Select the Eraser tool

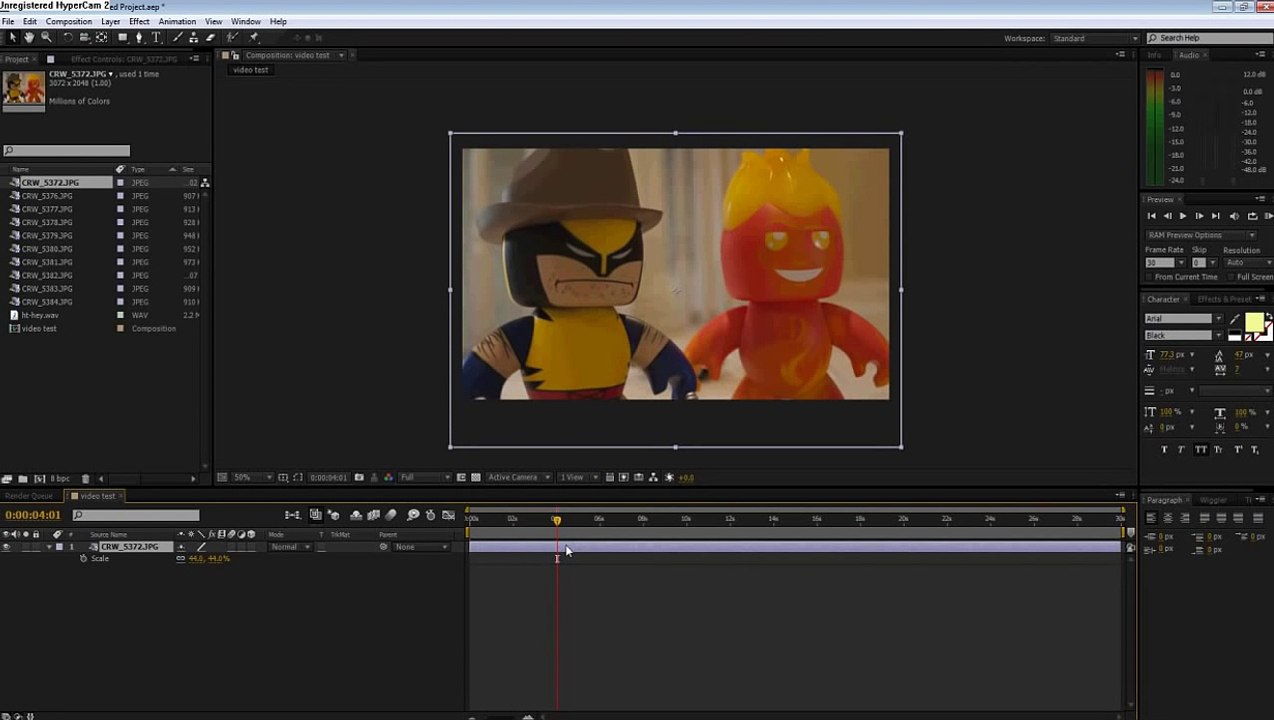(210, 38)
